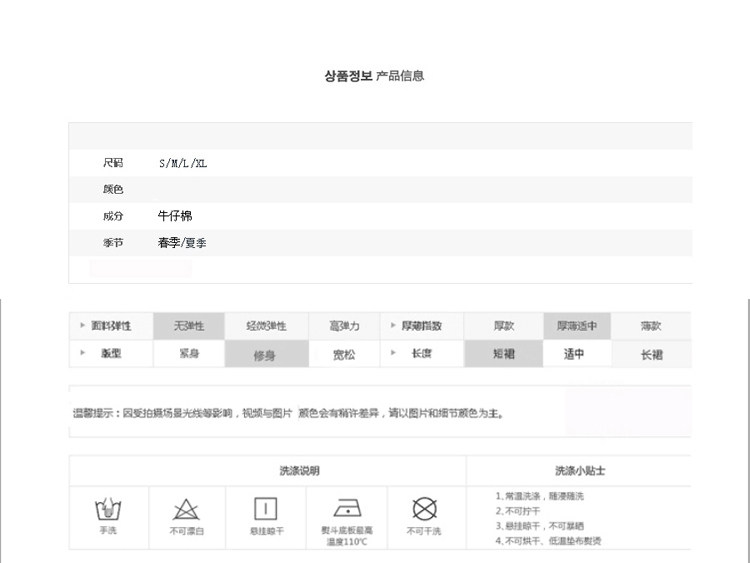This screenshot has height=563, width=750.
Task: Click the arrow beside 厚薄指数
Action: (393, 325)
